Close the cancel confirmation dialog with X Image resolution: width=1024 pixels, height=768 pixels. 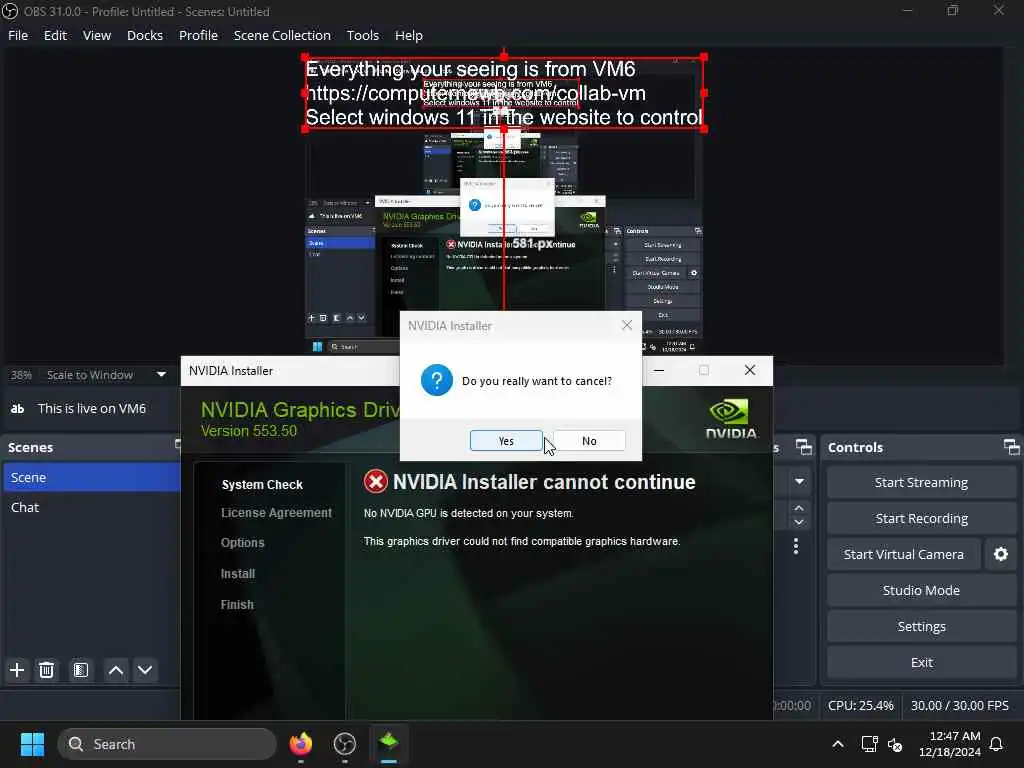click(626, 325)
